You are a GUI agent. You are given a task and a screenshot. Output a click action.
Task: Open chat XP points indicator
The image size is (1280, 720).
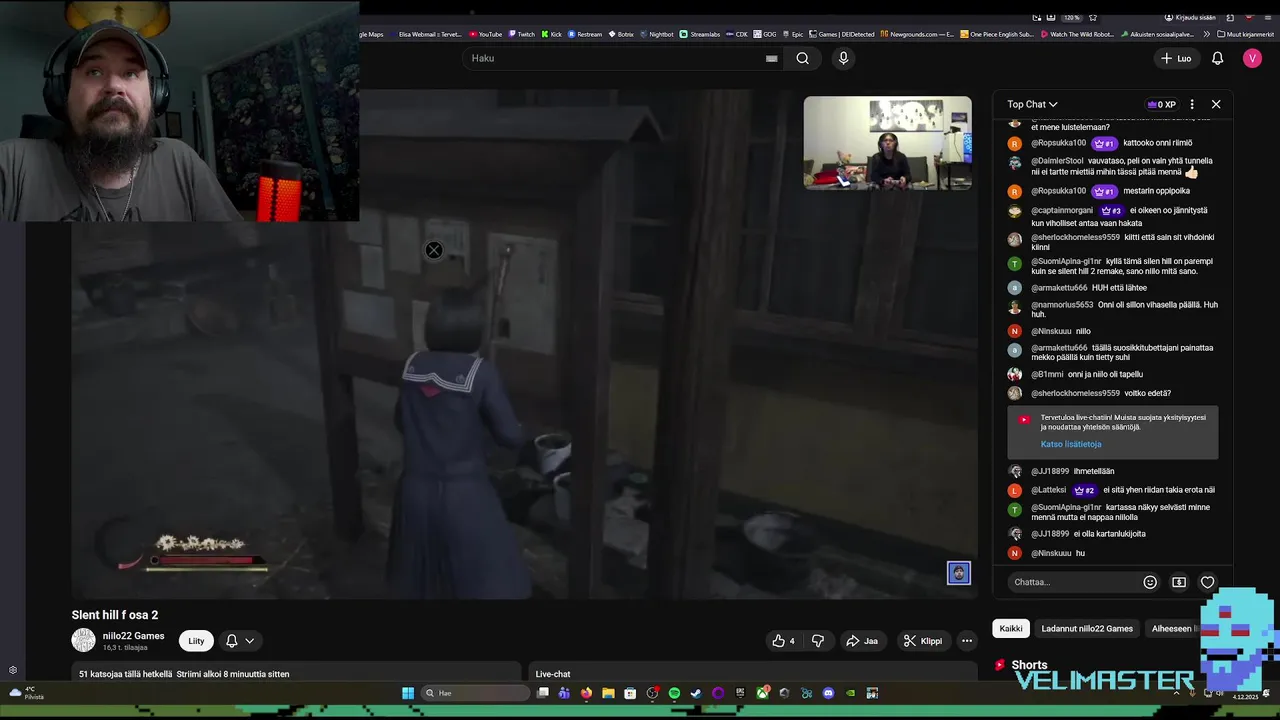tap(1161, 104)
